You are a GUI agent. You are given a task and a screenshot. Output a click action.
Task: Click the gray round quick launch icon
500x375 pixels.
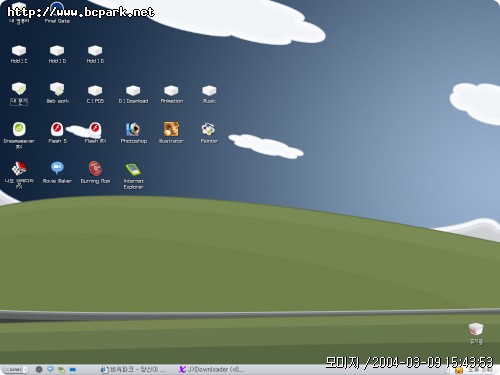point(39,369)
